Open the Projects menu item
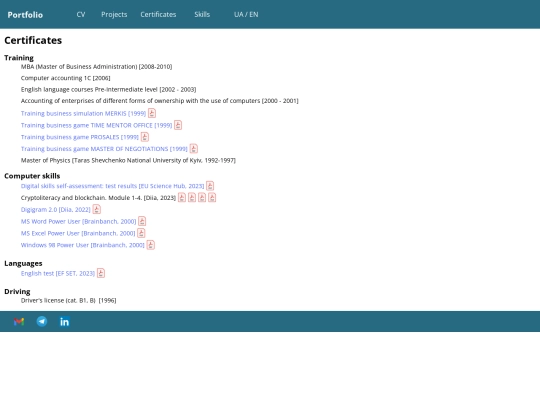Image resolution: width=540 pixels, height=405 pixels. (114, 14)
